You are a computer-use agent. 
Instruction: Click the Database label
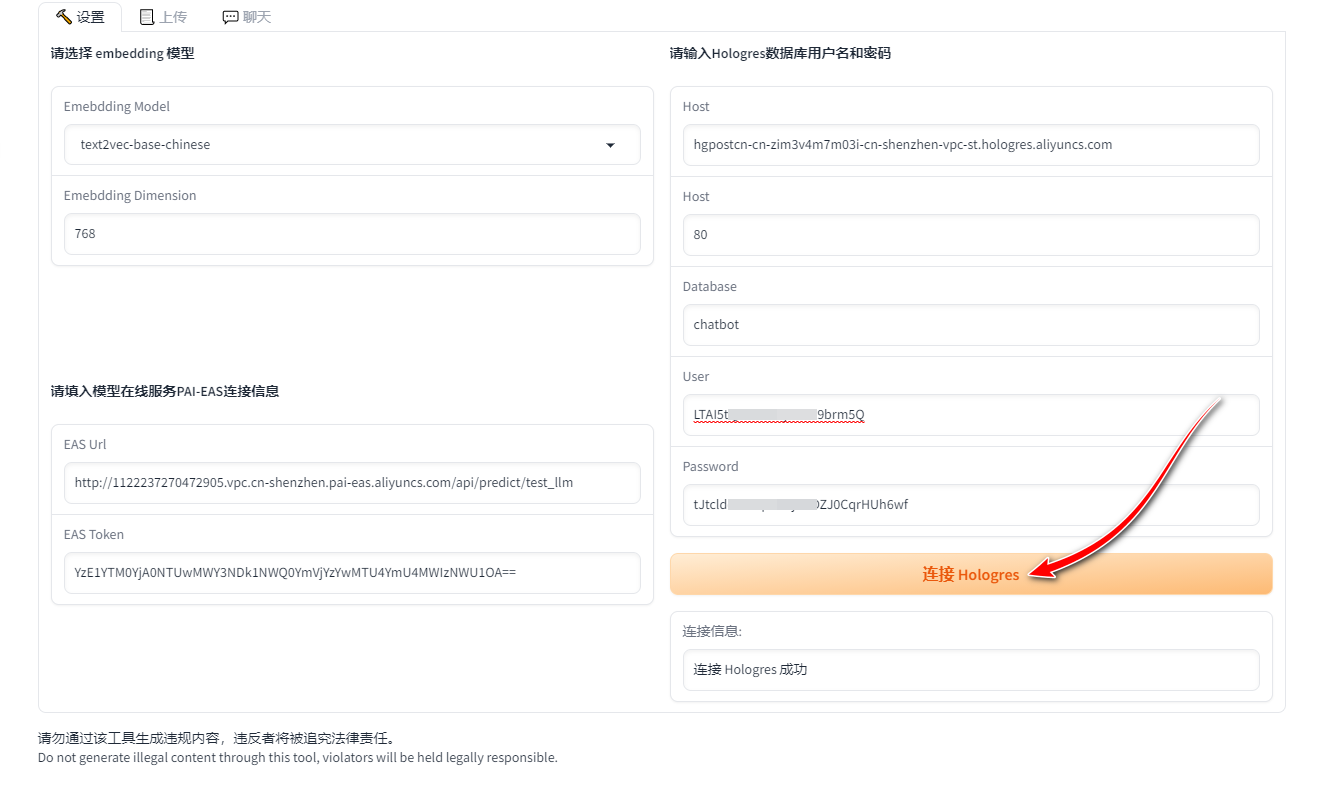(710, 287)
